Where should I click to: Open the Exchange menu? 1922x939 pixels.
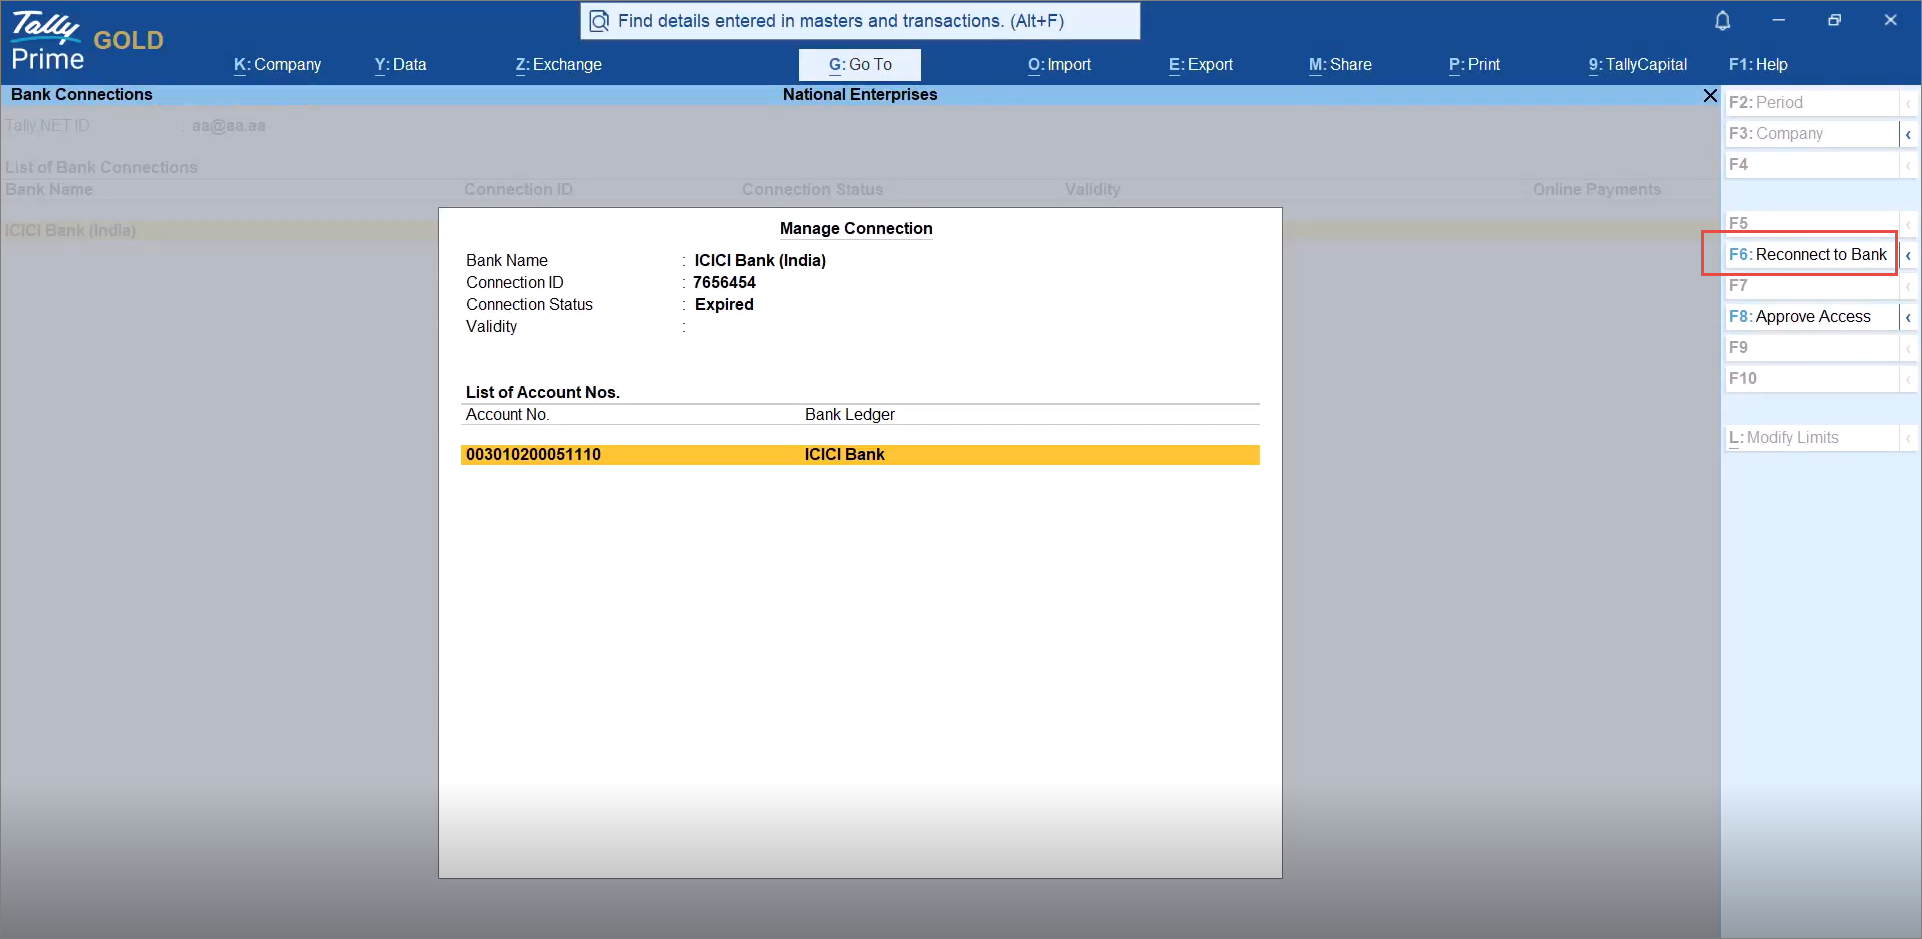pyautogui.click(x=558, y=64)
